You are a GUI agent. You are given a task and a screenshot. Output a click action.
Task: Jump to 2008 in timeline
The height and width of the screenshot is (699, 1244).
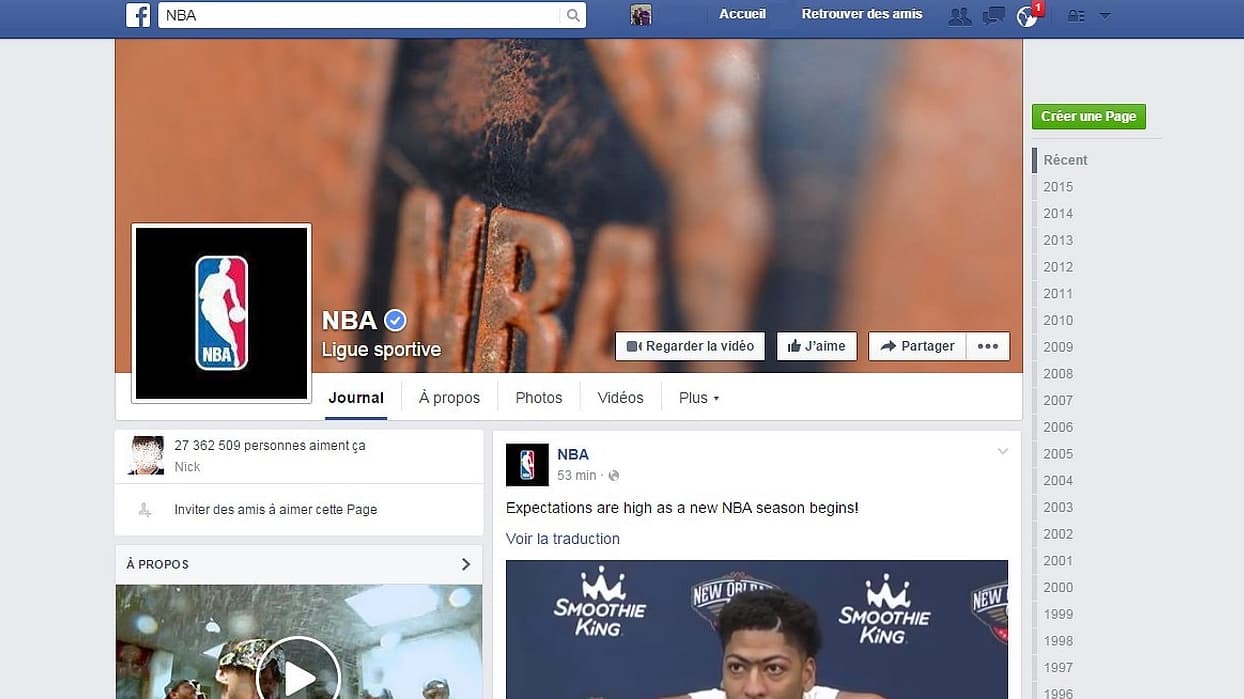tap(1058, 374)
